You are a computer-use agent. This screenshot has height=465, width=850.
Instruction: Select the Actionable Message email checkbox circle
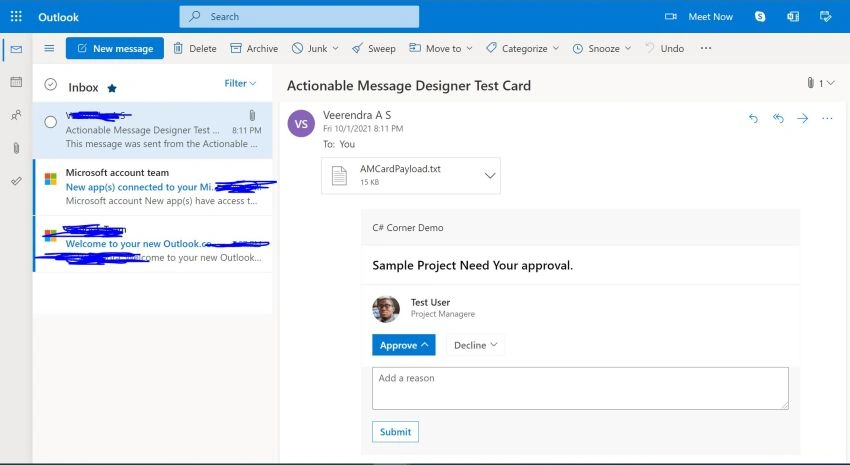[x=50, y=122]
